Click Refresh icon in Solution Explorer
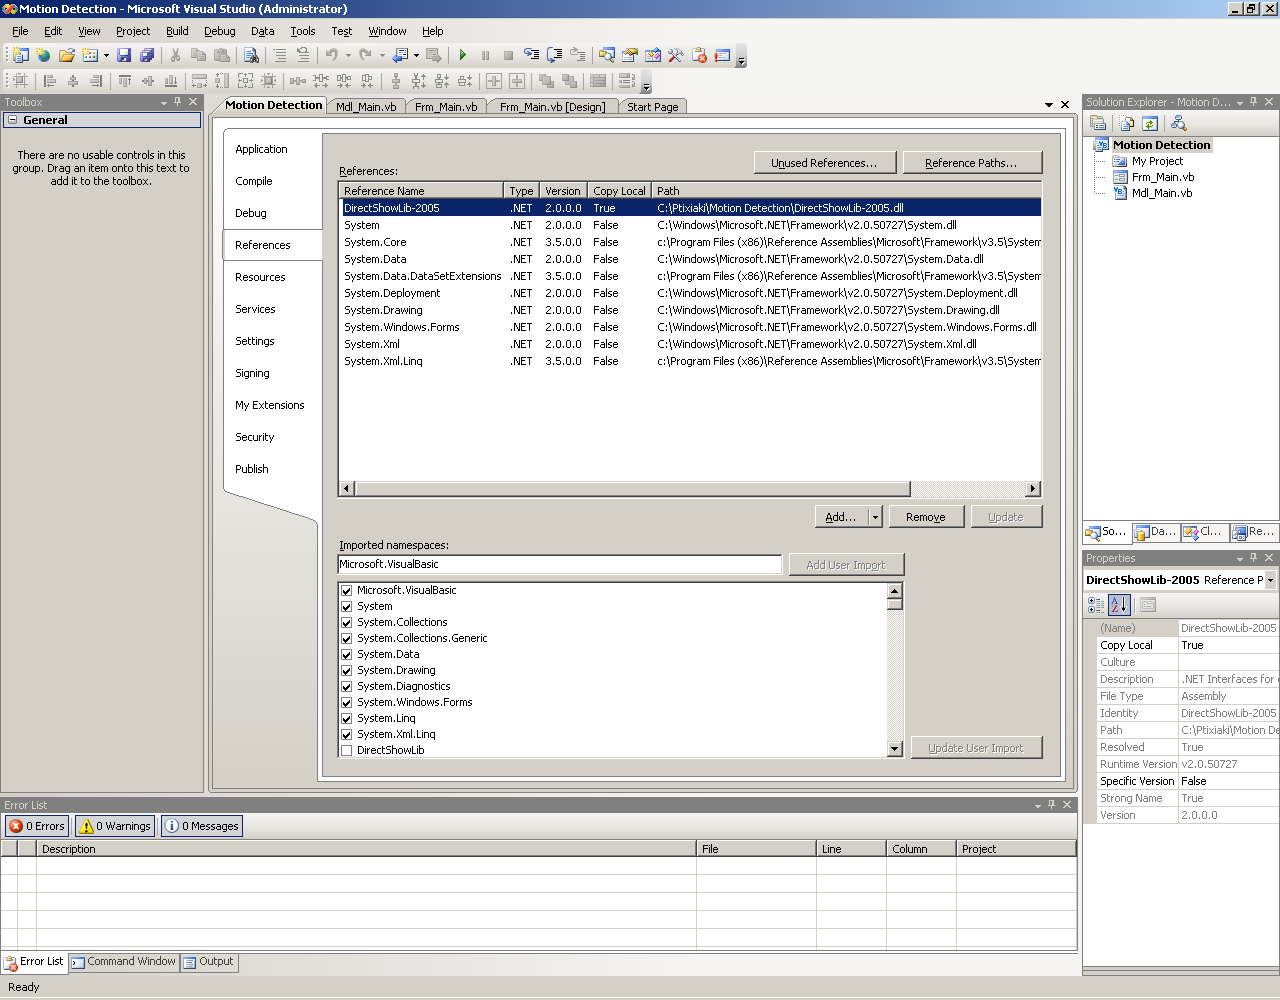 [1150, 123]
